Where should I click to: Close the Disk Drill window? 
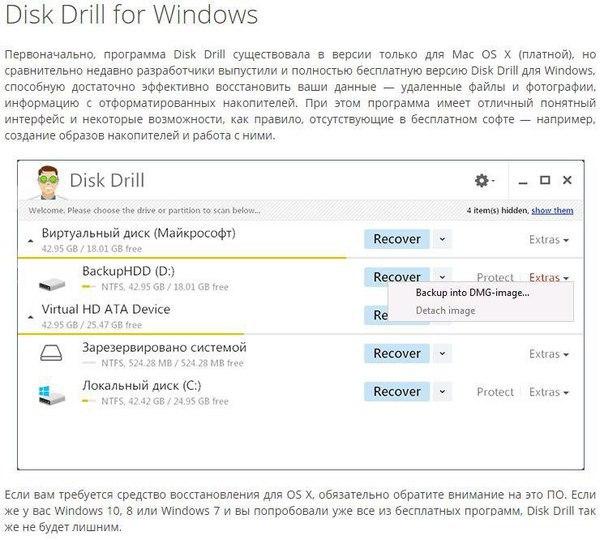click(567, 180)
